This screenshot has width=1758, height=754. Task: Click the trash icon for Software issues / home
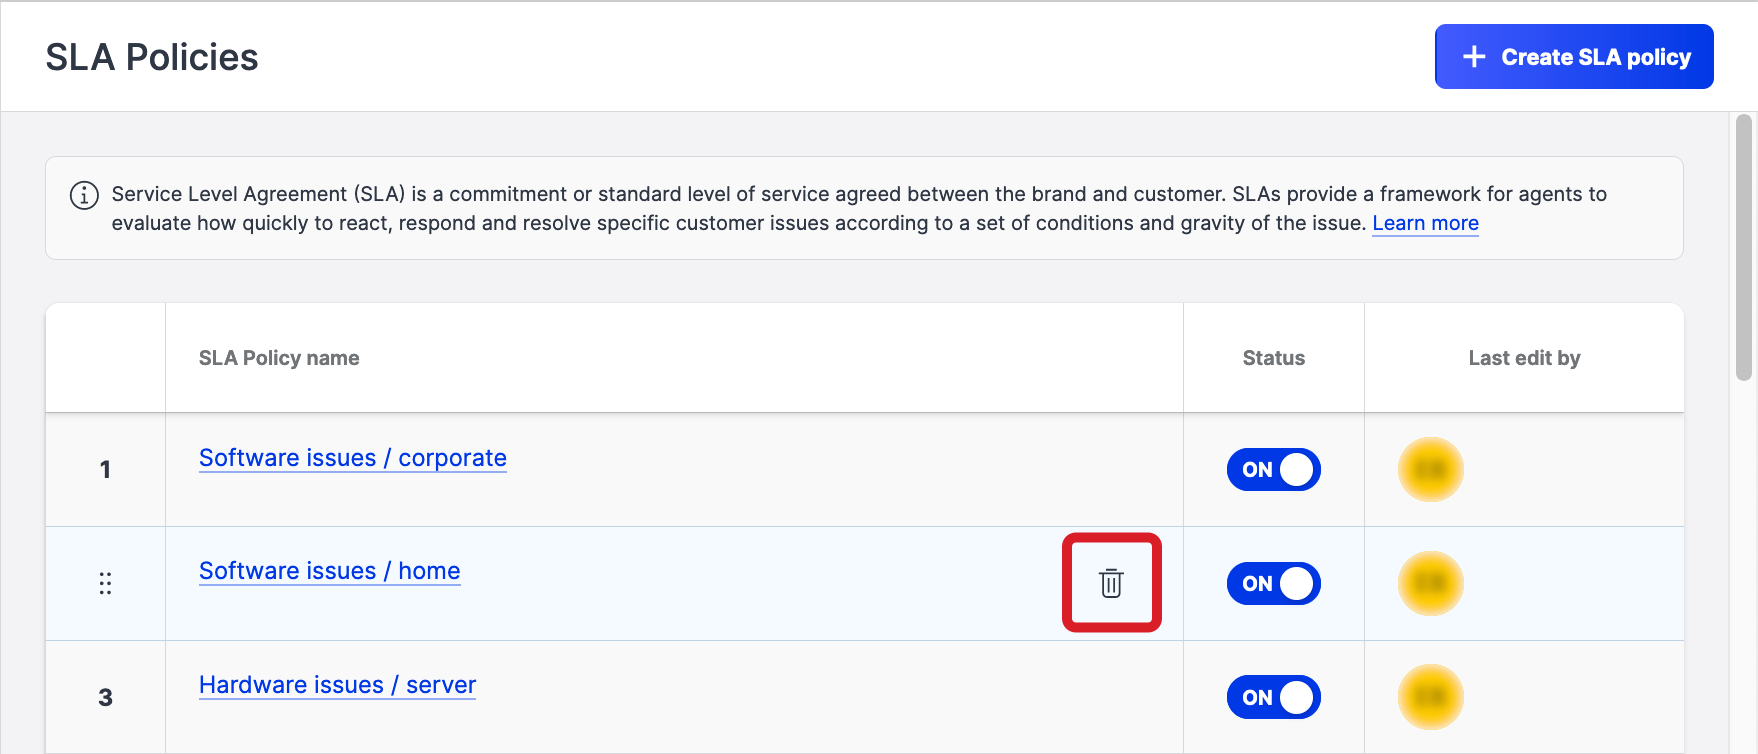click(1111, 583)
